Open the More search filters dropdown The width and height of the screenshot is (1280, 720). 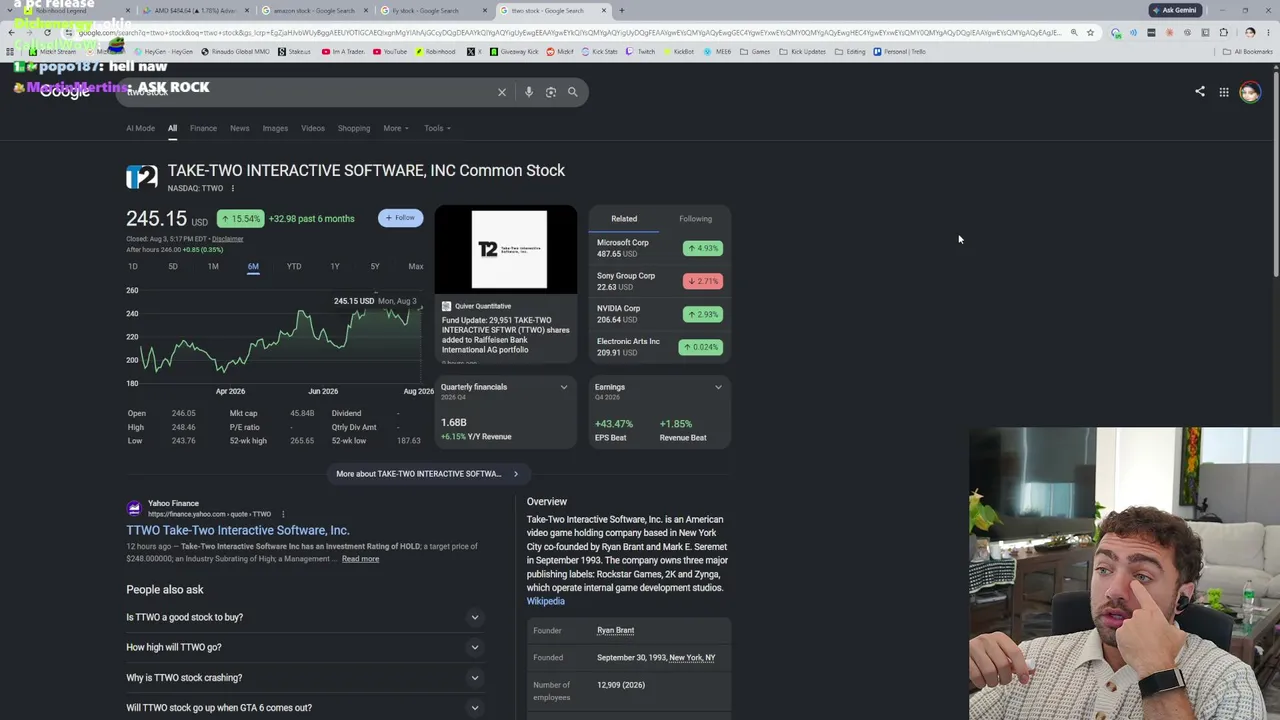point(396,128)
